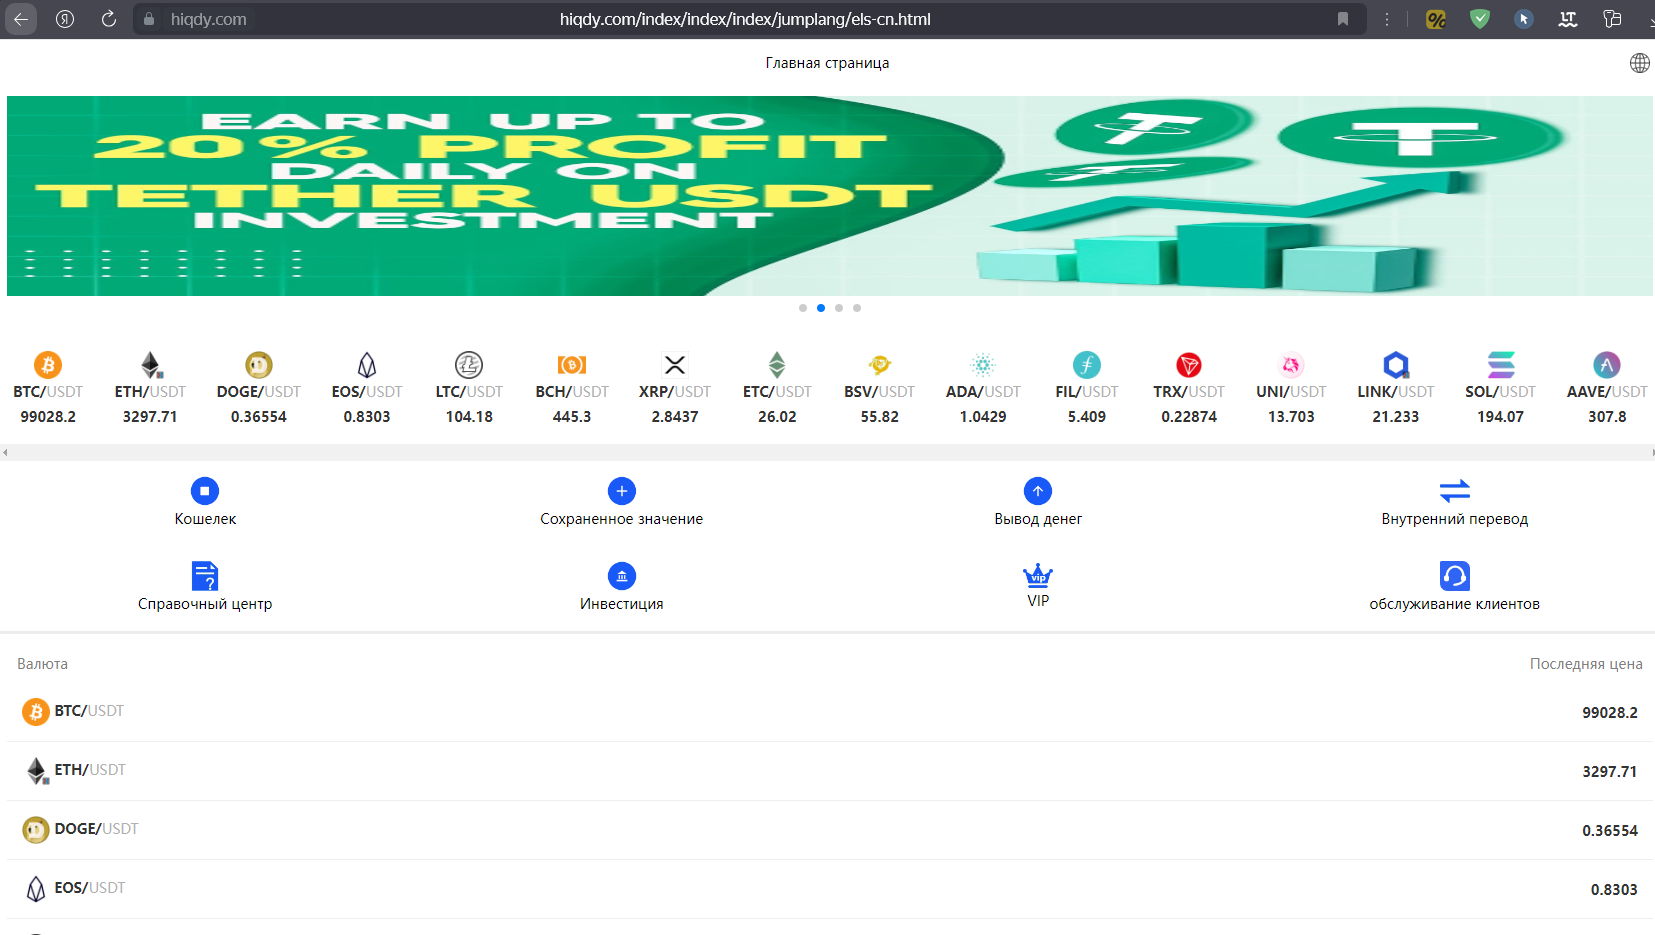Click the VIP crown icon
This screenshot has width=1655, height=935.
pos(1038,576)
